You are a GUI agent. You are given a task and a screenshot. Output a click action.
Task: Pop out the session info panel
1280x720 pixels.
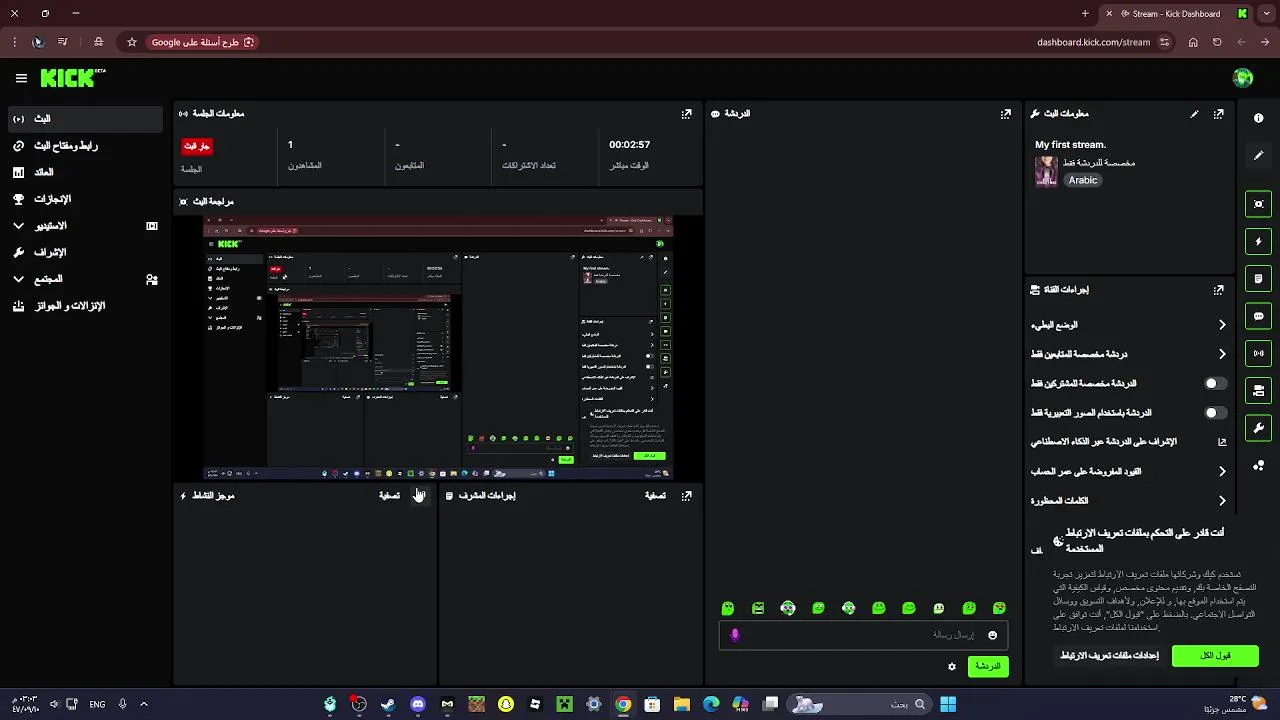coord(686,114)
